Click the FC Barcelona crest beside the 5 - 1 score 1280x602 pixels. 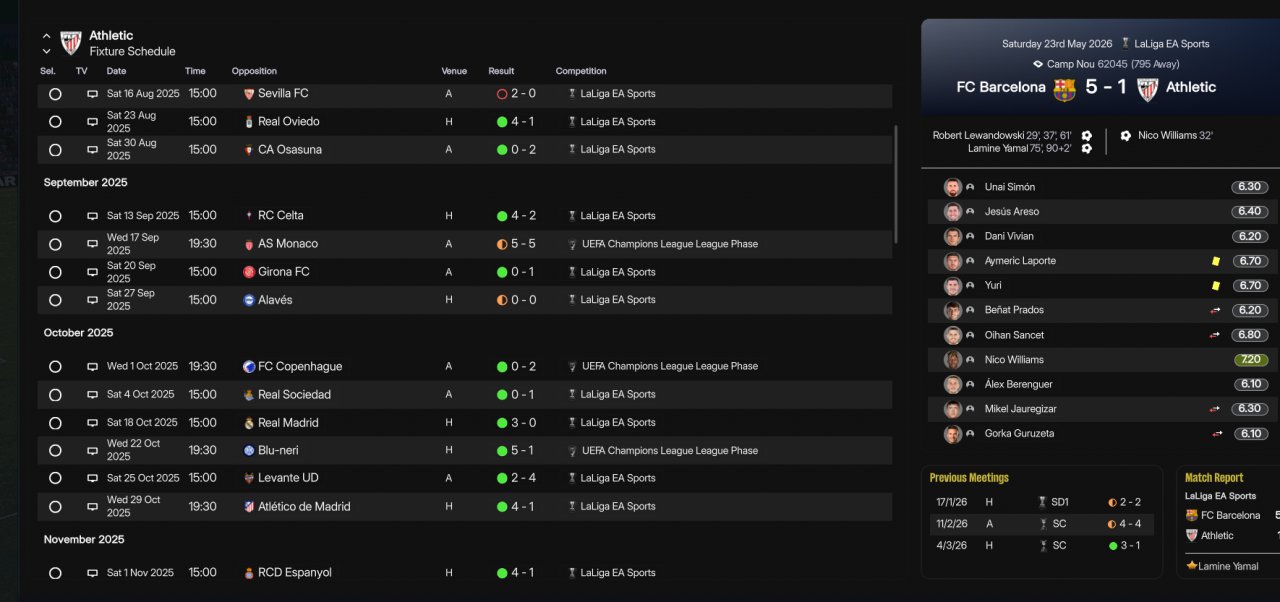1064,89
